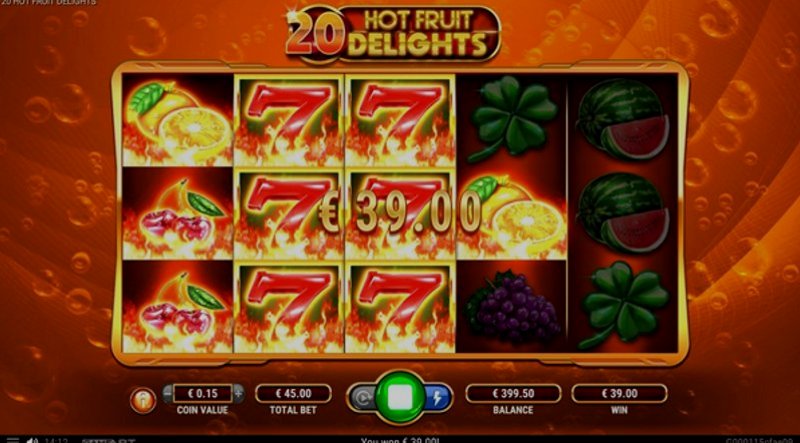Open the hamburger menu at bottom left
Image resolution: width=800 pixels, height=443 pixels.
[x=11, y=440]
